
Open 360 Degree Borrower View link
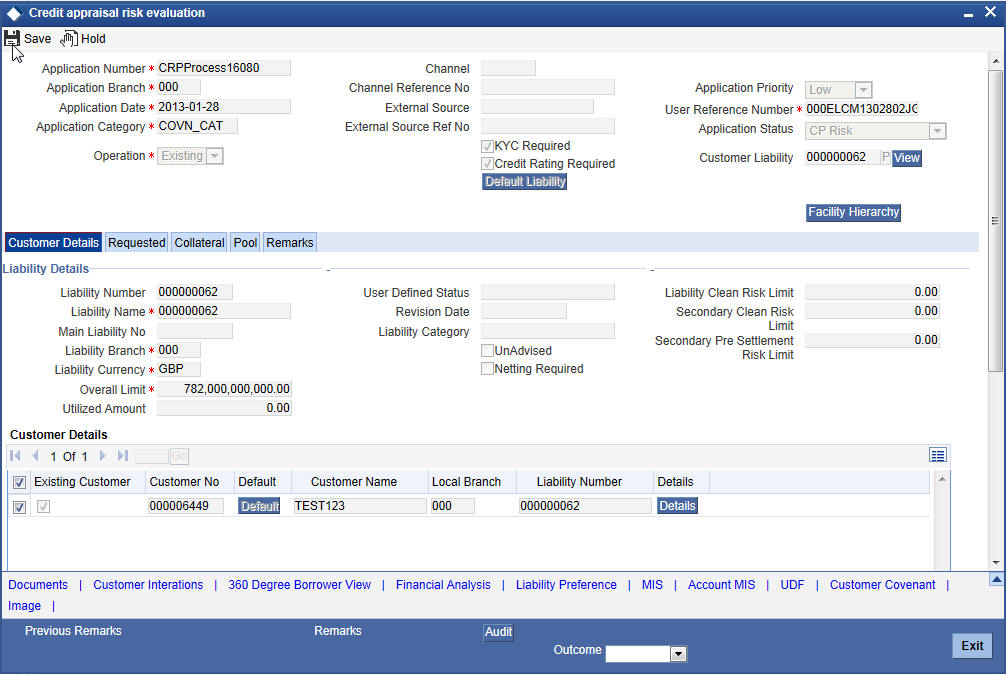300,585
